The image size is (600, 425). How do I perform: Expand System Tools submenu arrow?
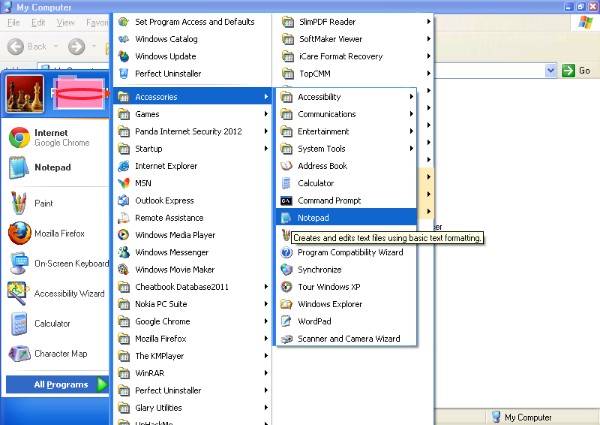coord(411,148)
